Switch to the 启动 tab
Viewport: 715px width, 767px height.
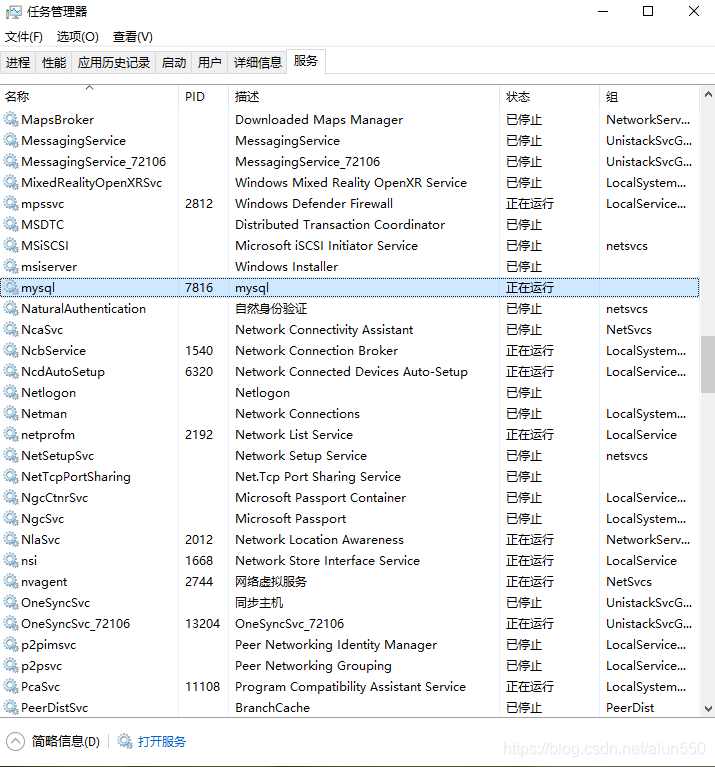pyautogui.click(x=174, y=63)
